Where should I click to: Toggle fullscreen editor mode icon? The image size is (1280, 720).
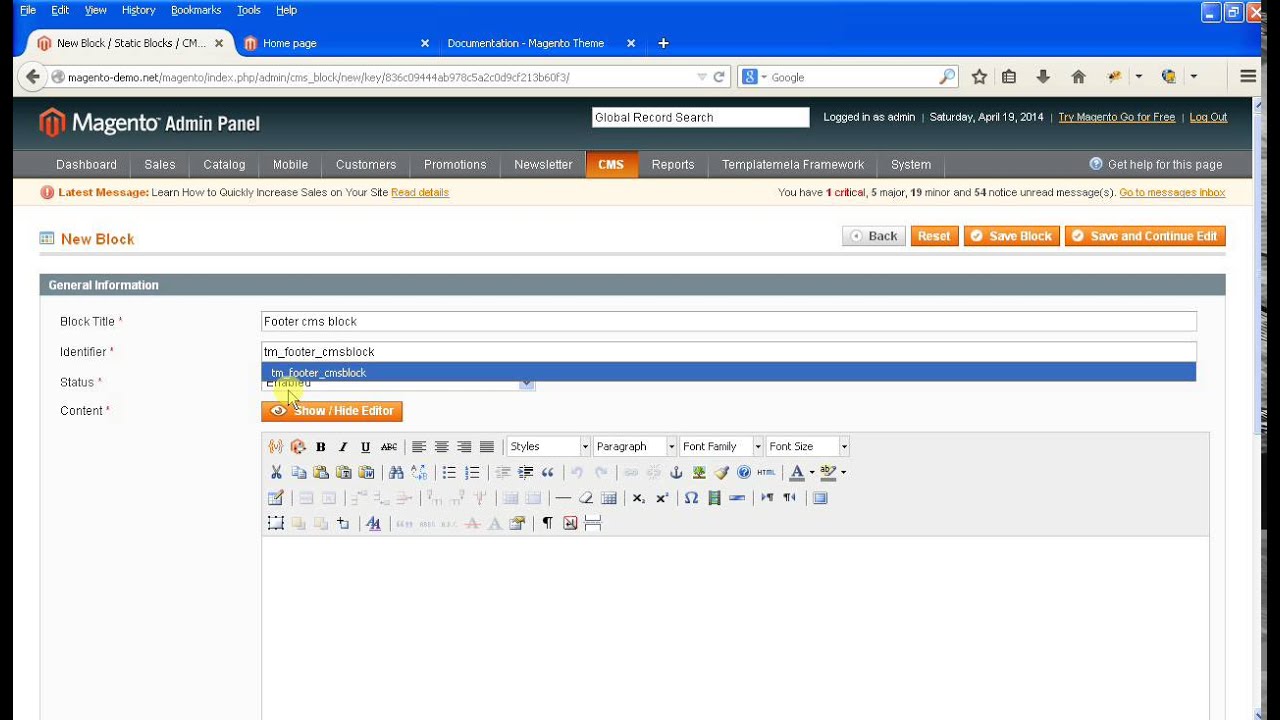coord(820,498)
